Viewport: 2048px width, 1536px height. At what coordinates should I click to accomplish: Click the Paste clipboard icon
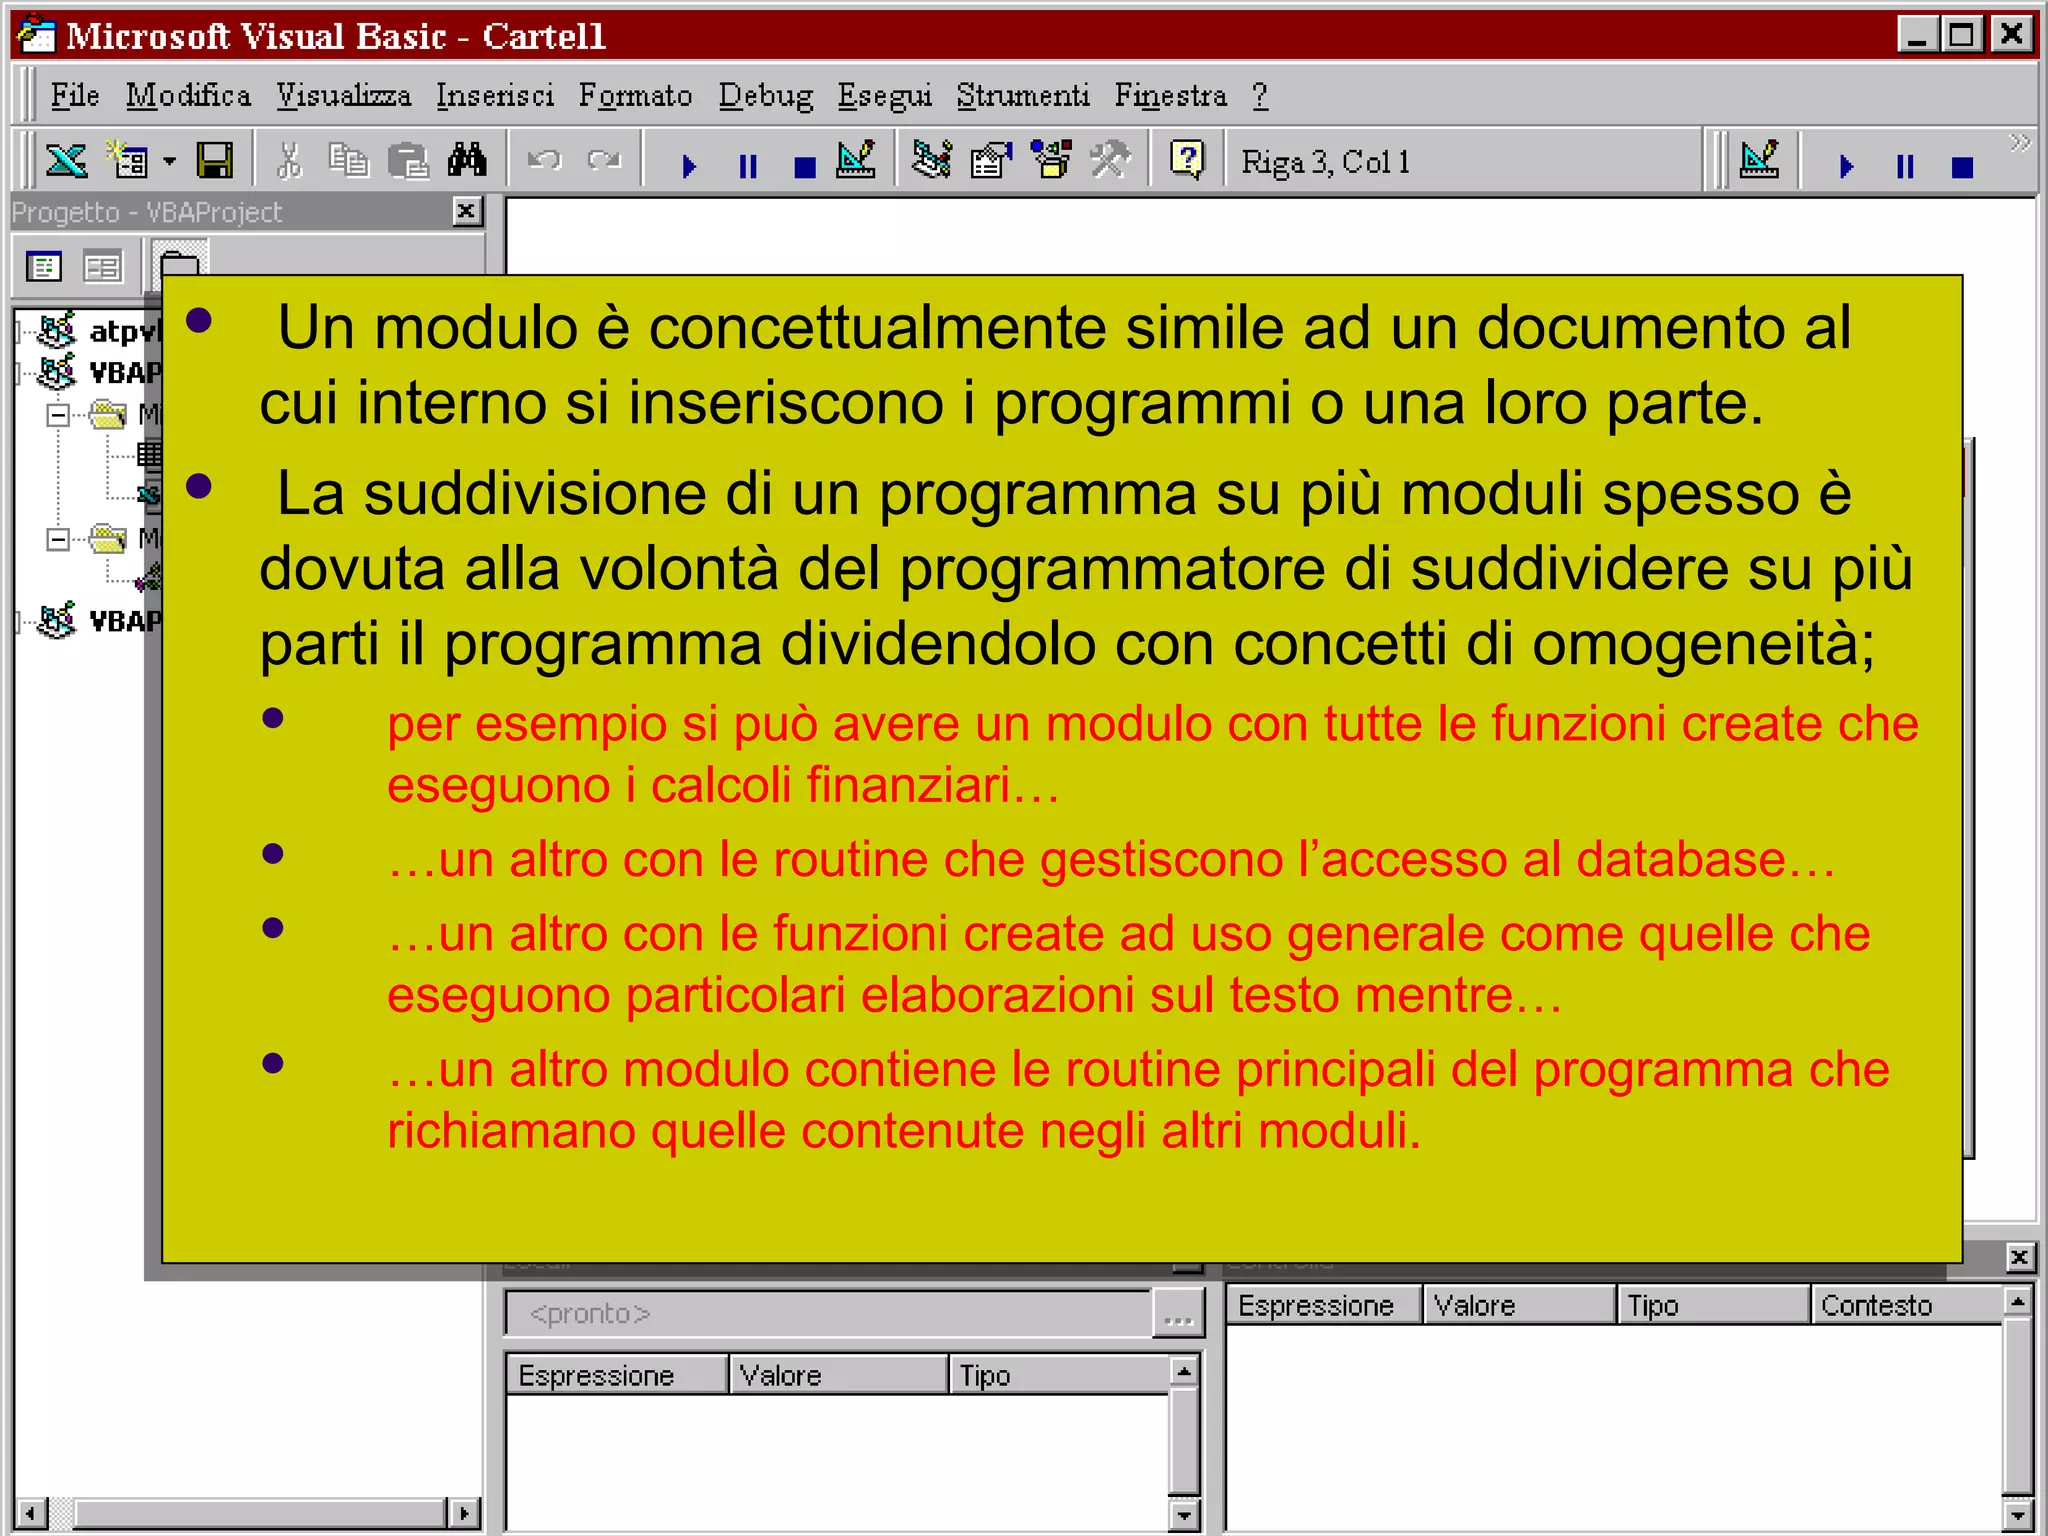(408, 161)
